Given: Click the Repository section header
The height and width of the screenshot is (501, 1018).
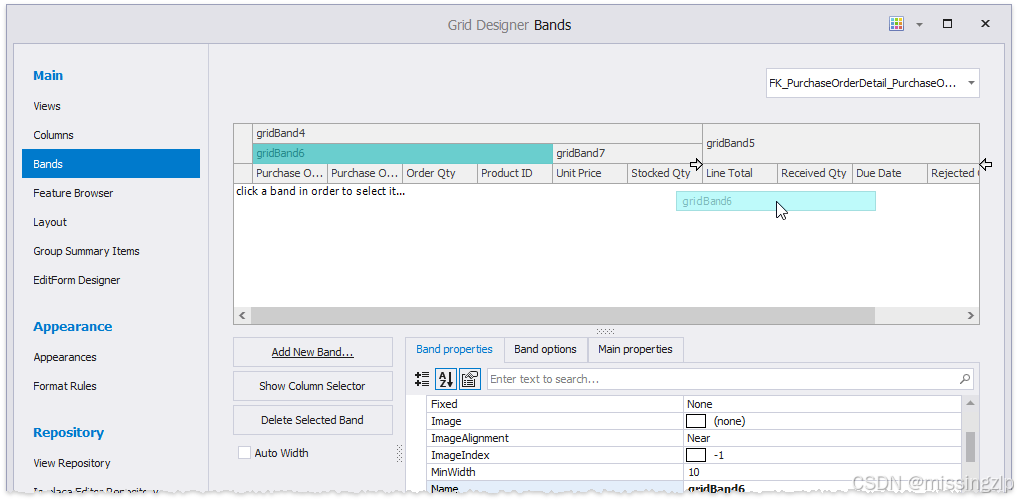Looking at the screenshot, I should tap(69, 433).
